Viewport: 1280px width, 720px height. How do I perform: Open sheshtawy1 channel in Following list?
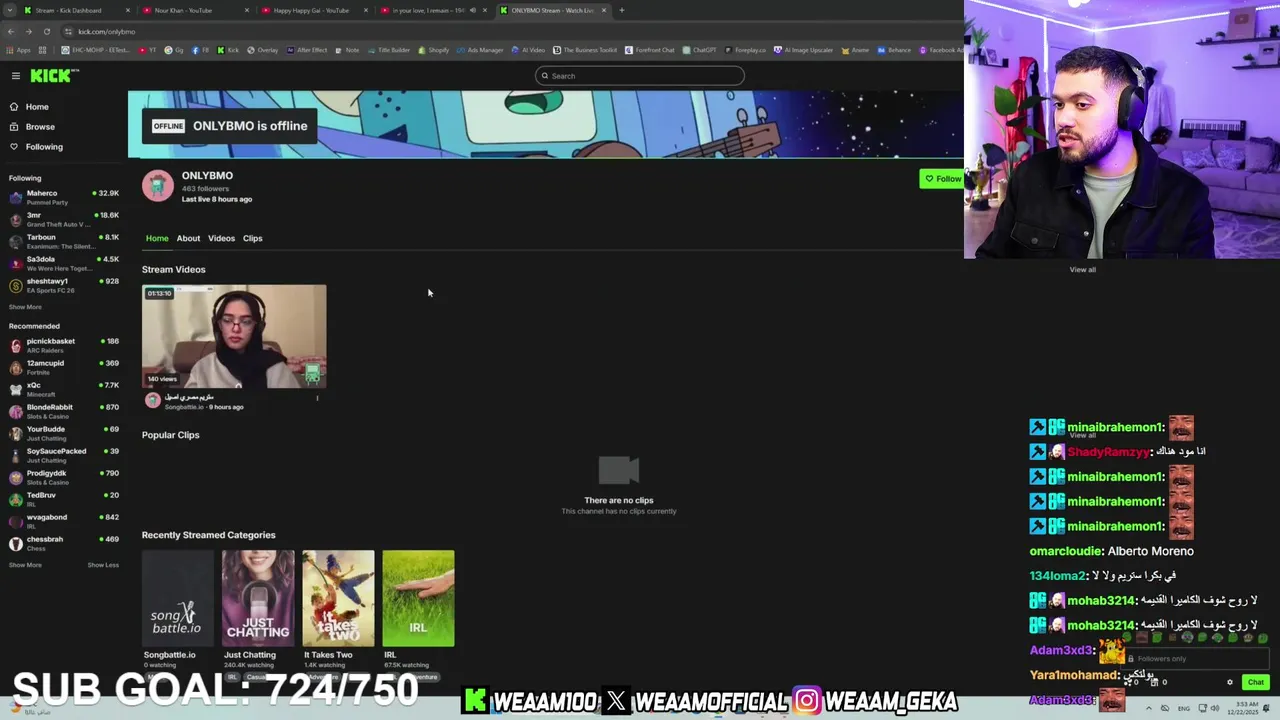(x=63, y=285)
